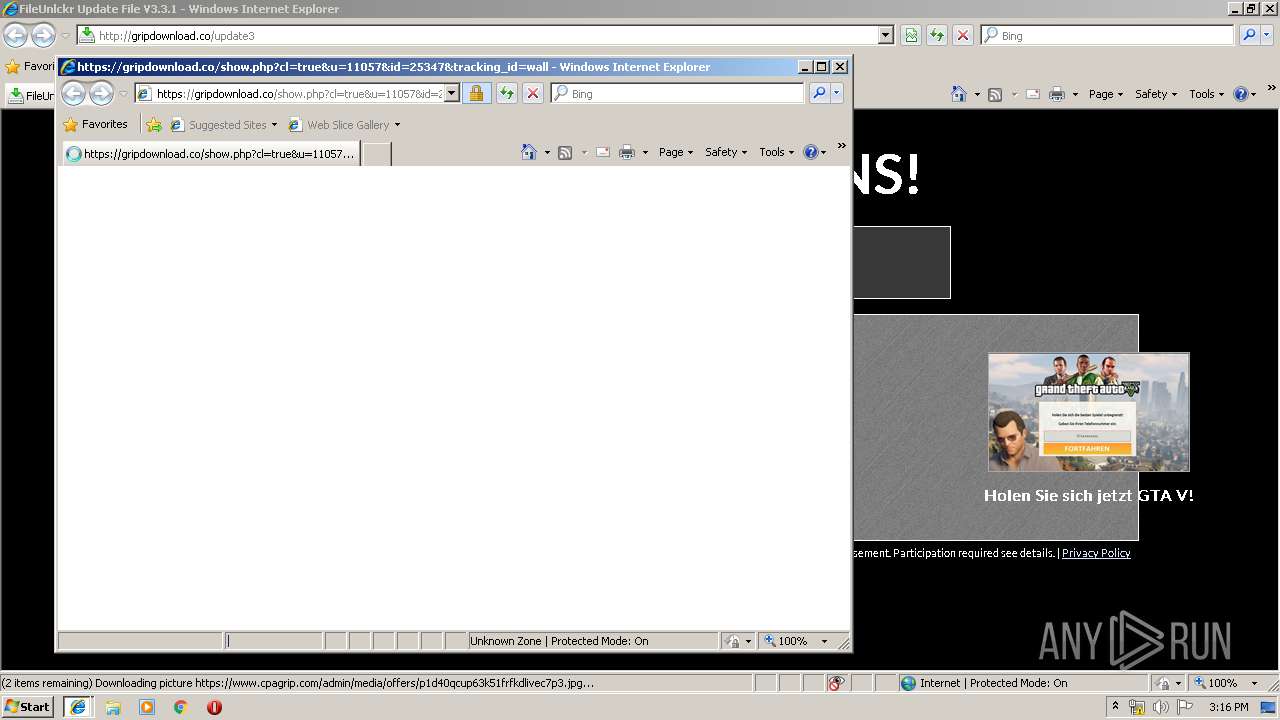Open main window search provider dropdown
Viewport: 1280px width, 720px height.
[x=1268, y=35]
